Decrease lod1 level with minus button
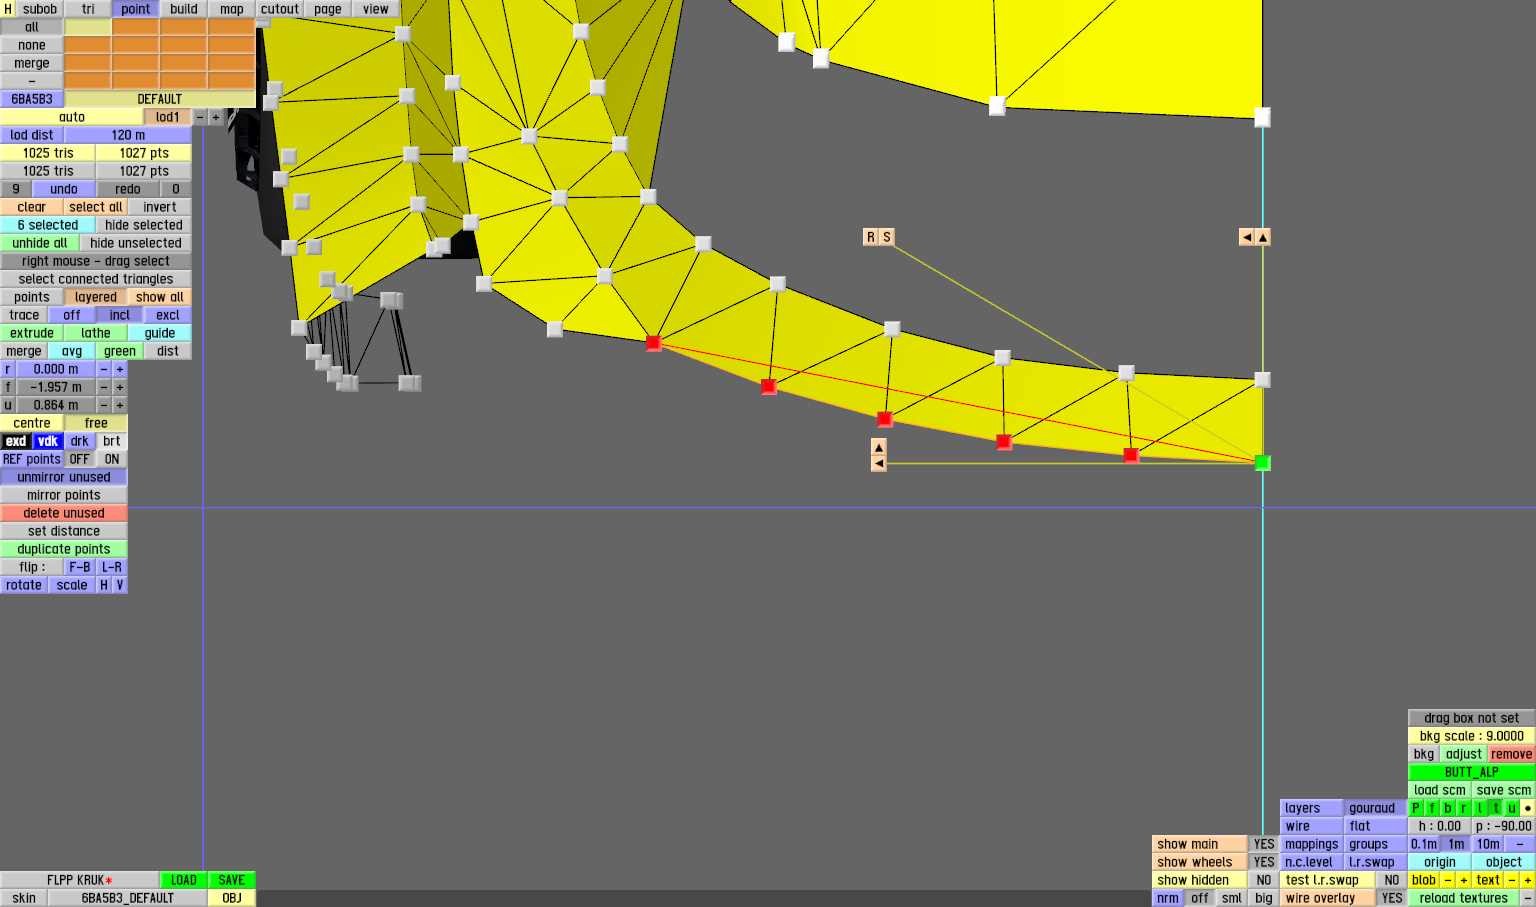1536x907 pixels. (200, 117)
